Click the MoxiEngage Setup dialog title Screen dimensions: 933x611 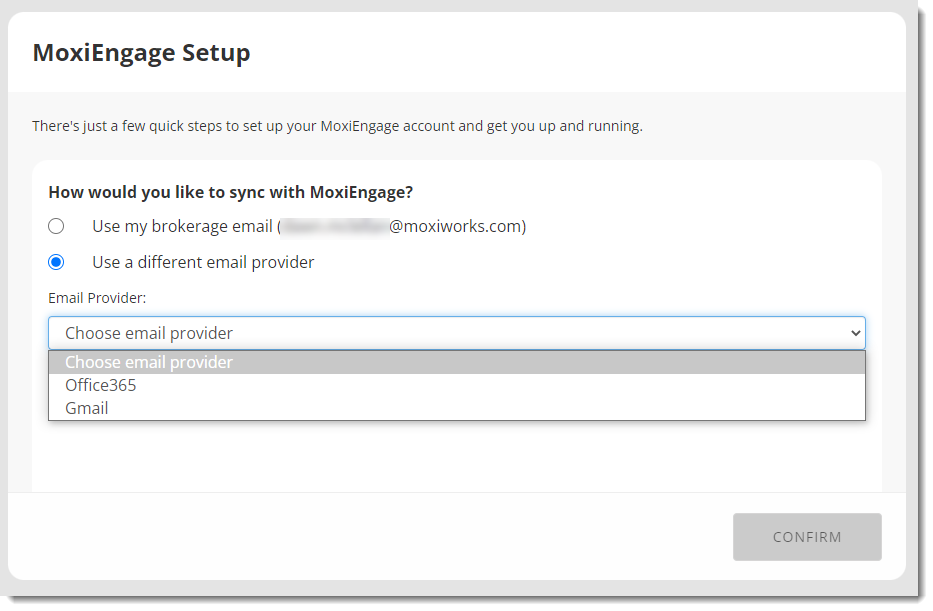(142, 52)
